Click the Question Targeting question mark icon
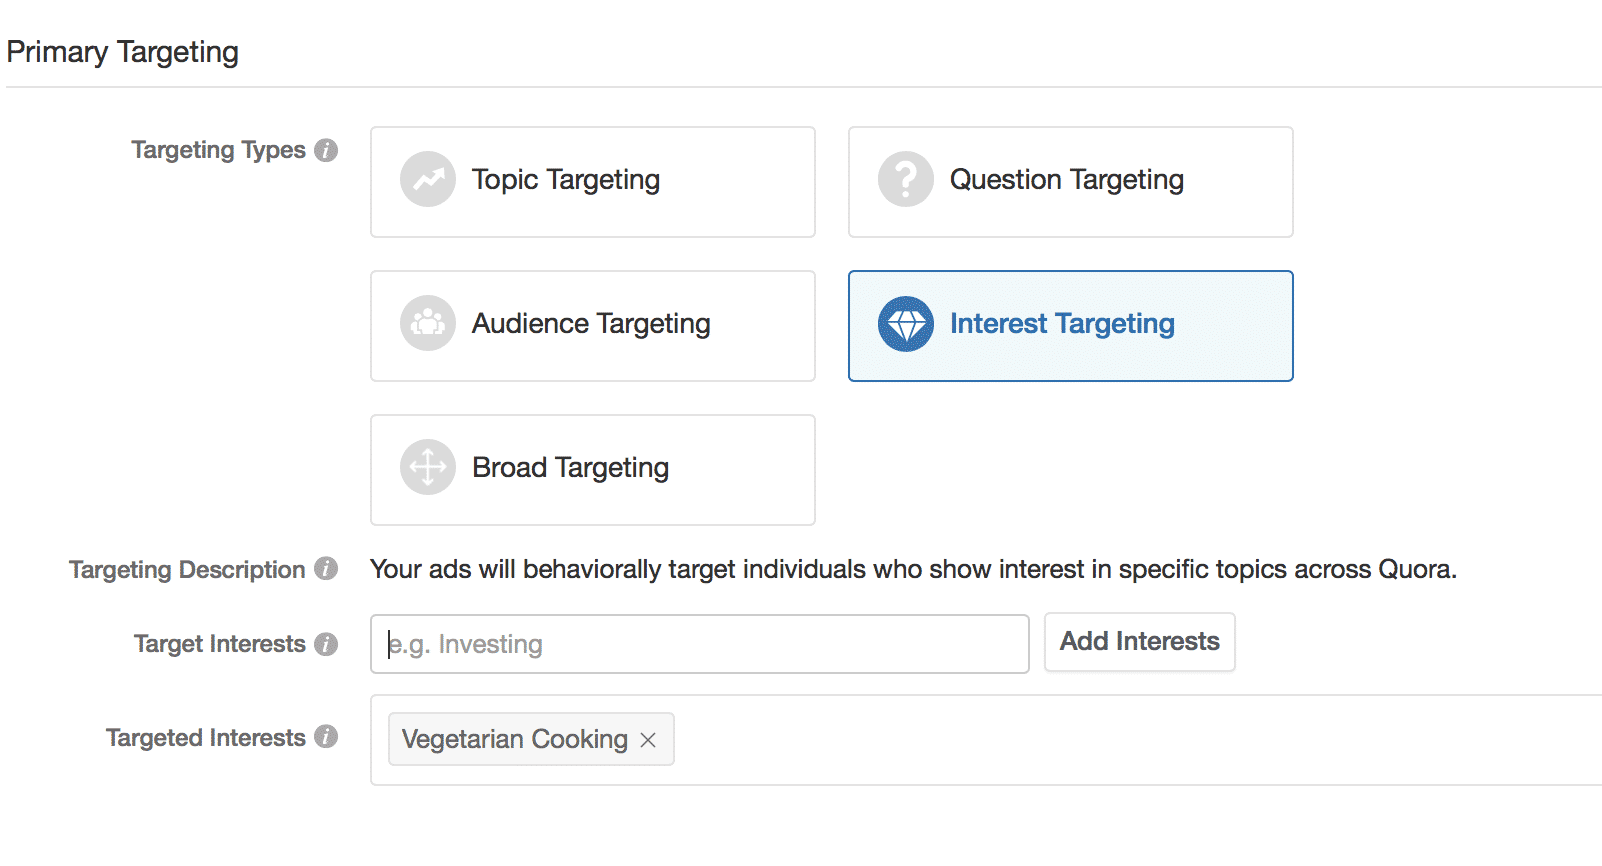Image resolution: width=1602 pixels, height=866 pixels. [906, 179]
